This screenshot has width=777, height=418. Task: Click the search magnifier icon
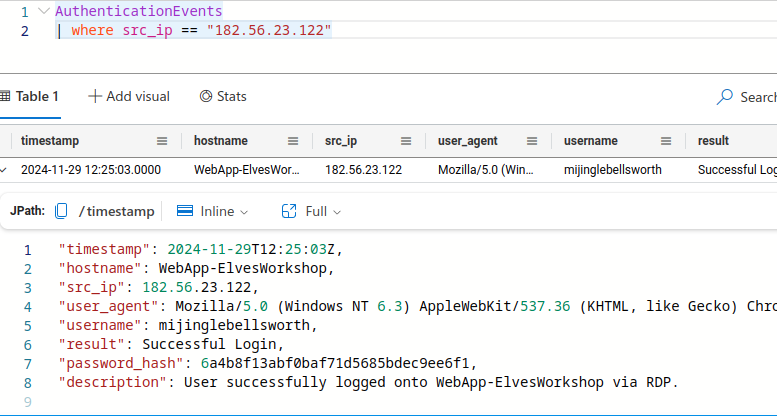(725, 97)
